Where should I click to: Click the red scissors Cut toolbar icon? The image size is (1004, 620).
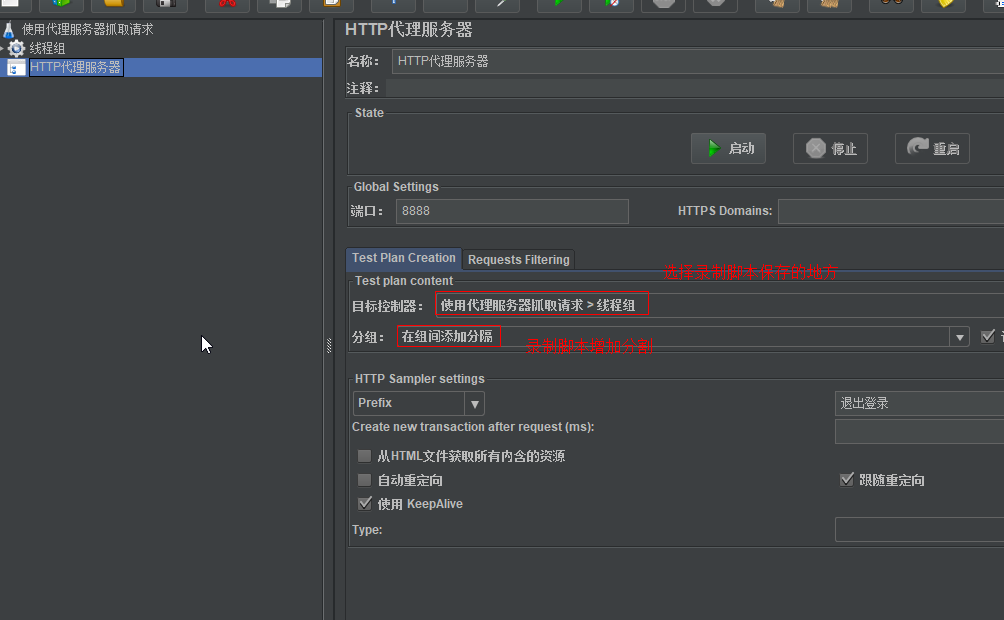coord(227,4)
